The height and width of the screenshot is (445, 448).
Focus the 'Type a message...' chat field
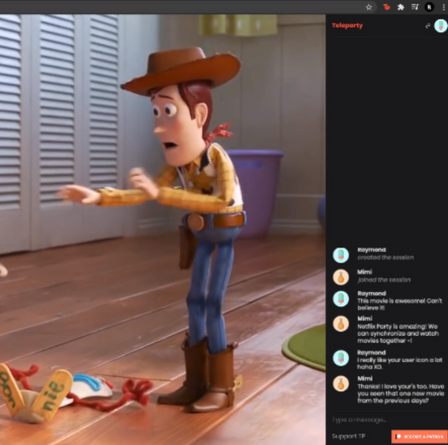387,420
